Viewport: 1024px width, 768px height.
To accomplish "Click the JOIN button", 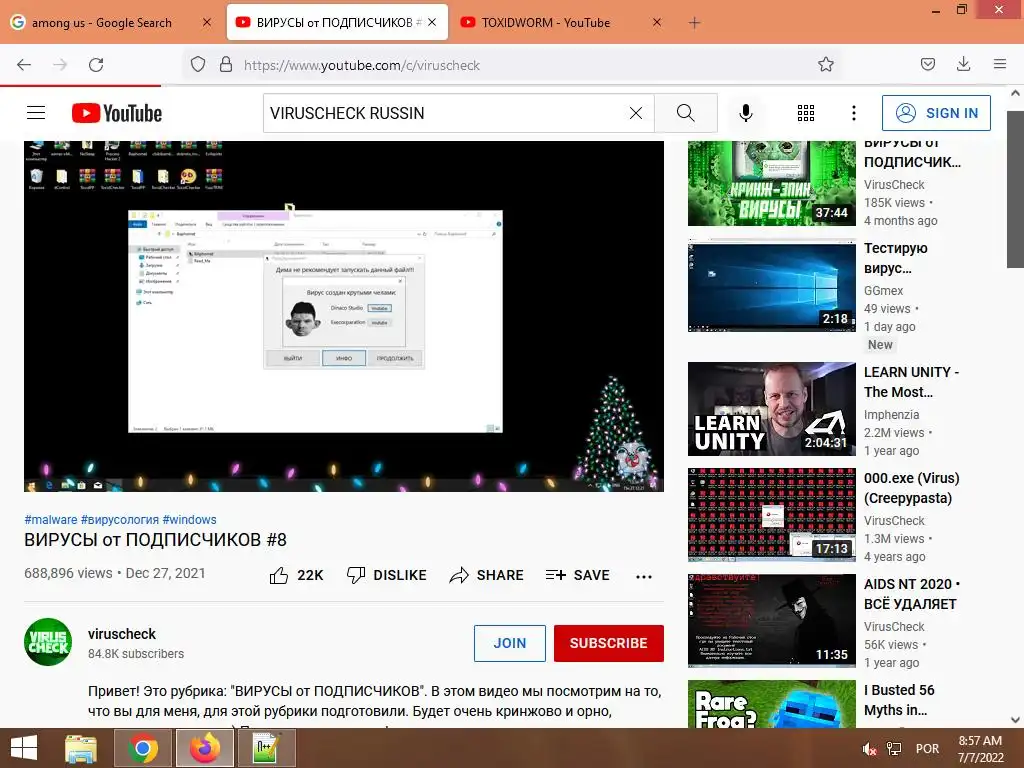I will point(509,643).
